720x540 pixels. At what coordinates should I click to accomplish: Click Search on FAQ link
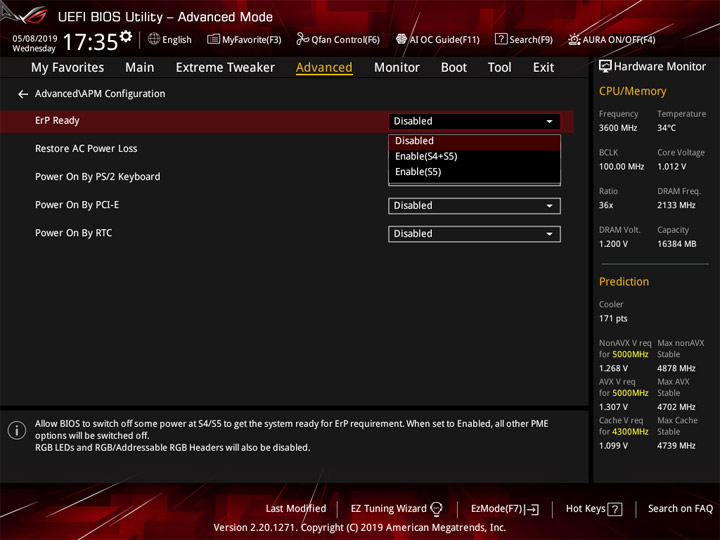pyautogui.click(x=680, y=509)
